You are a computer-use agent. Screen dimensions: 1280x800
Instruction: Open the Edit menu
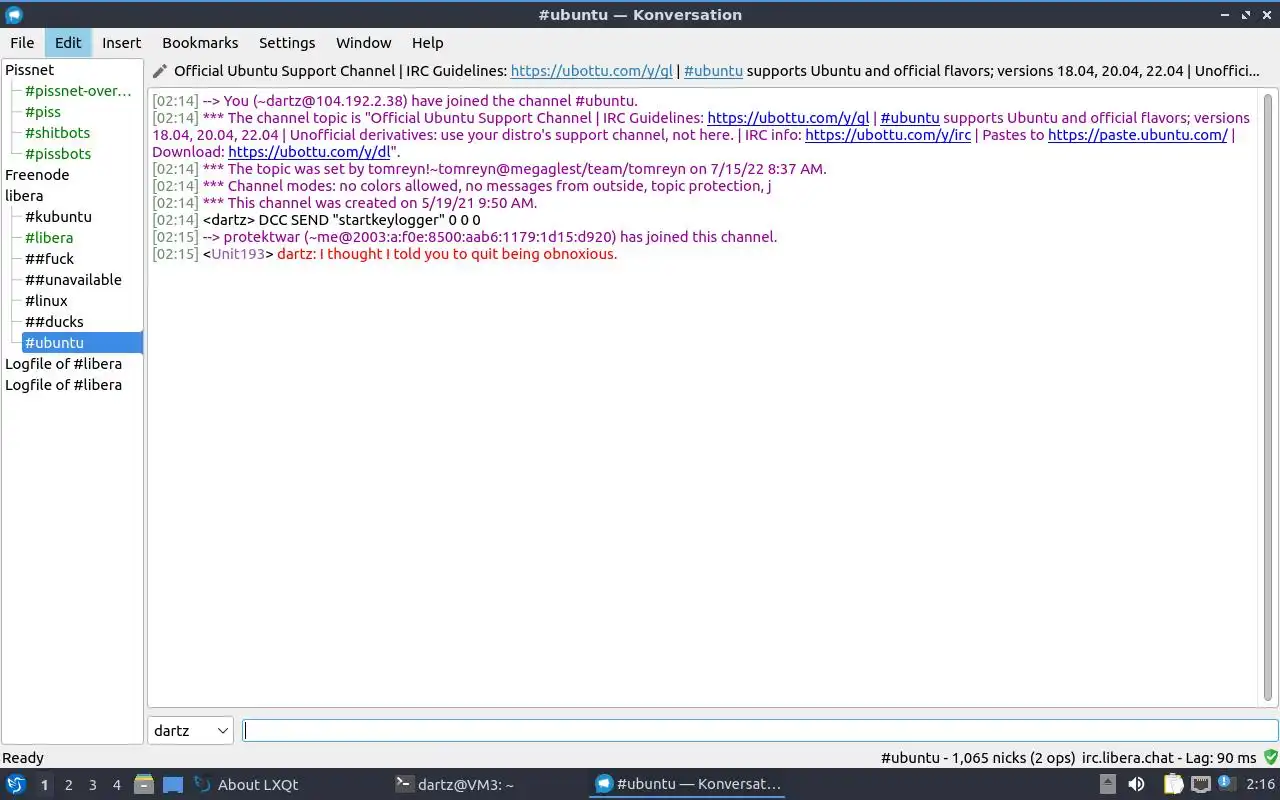68,43
